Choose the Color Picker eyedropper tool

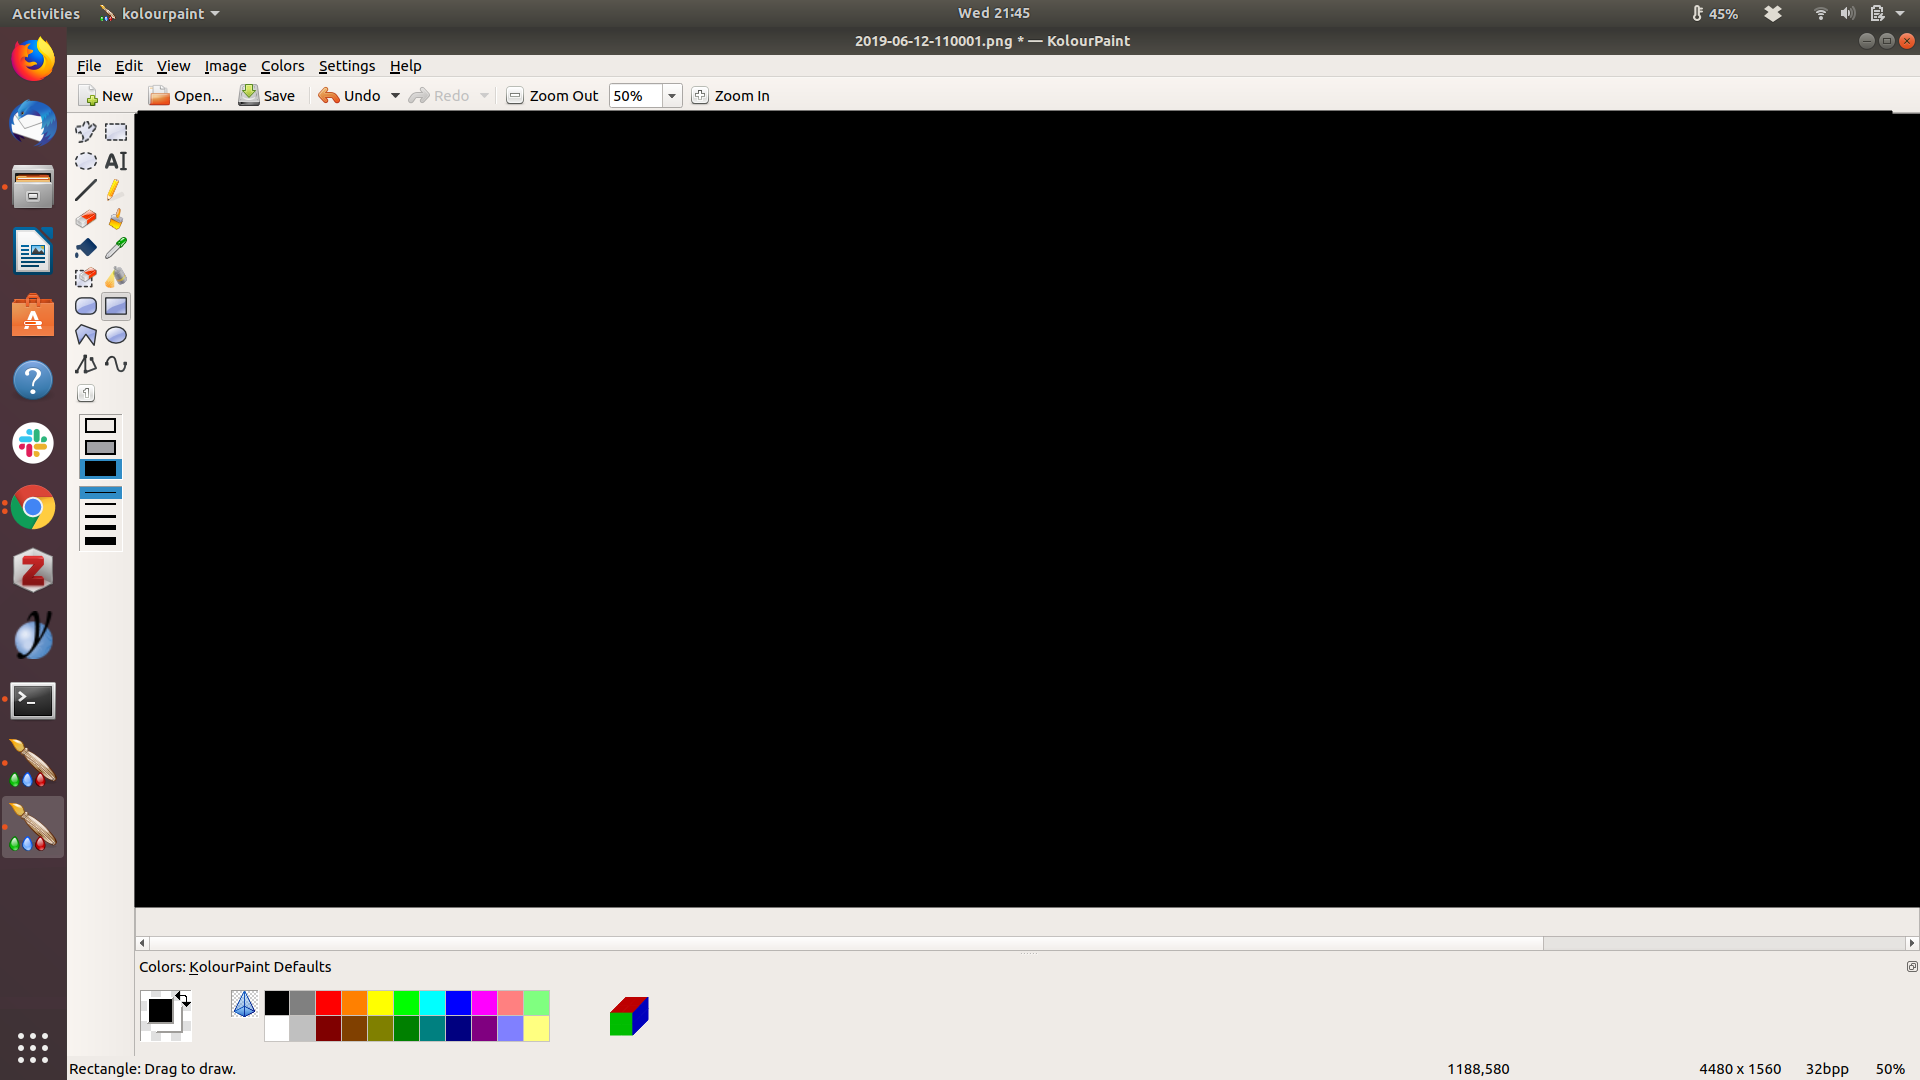116,248
